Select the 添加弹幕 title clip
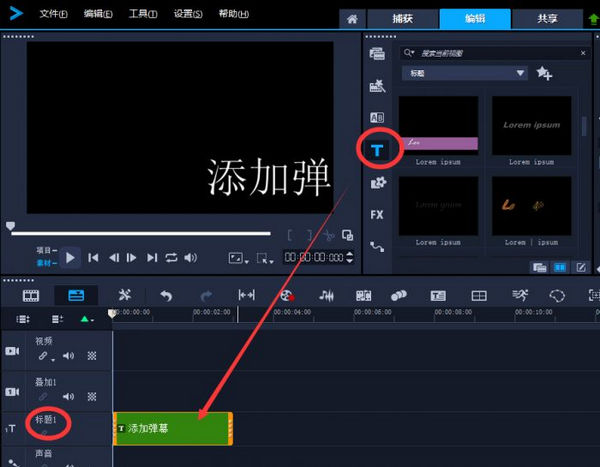 pyautogui.click(x=173, y=429)
